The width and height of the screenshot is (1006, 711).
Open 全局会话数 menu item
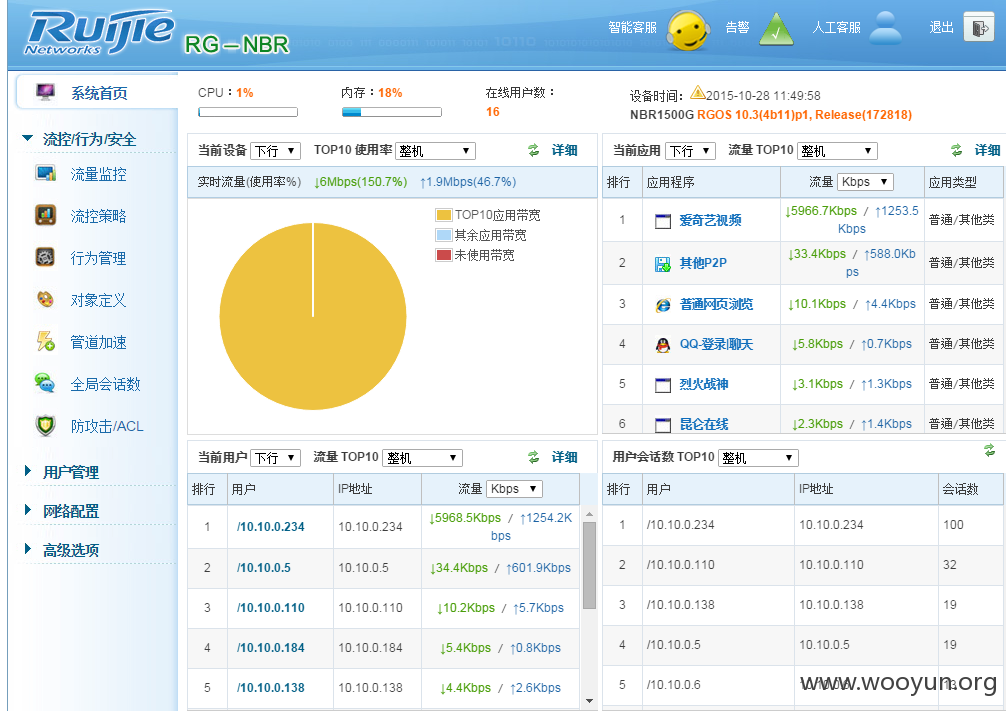point(105,384)
